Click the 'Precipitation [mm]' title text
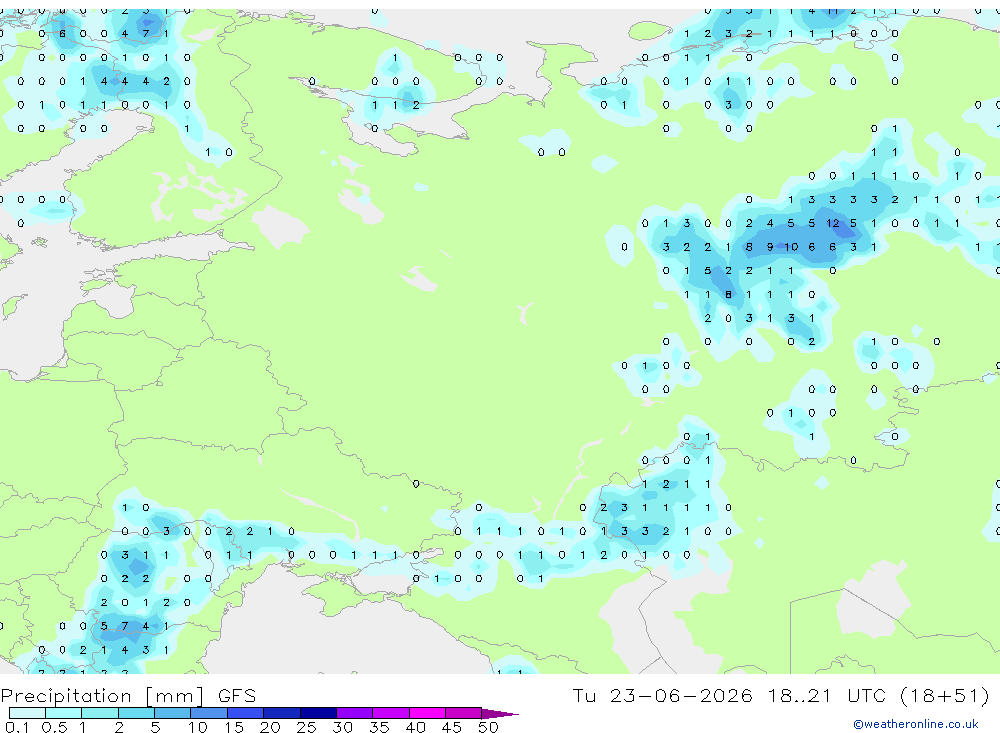The image size is (1000, 733). (102, 695)
